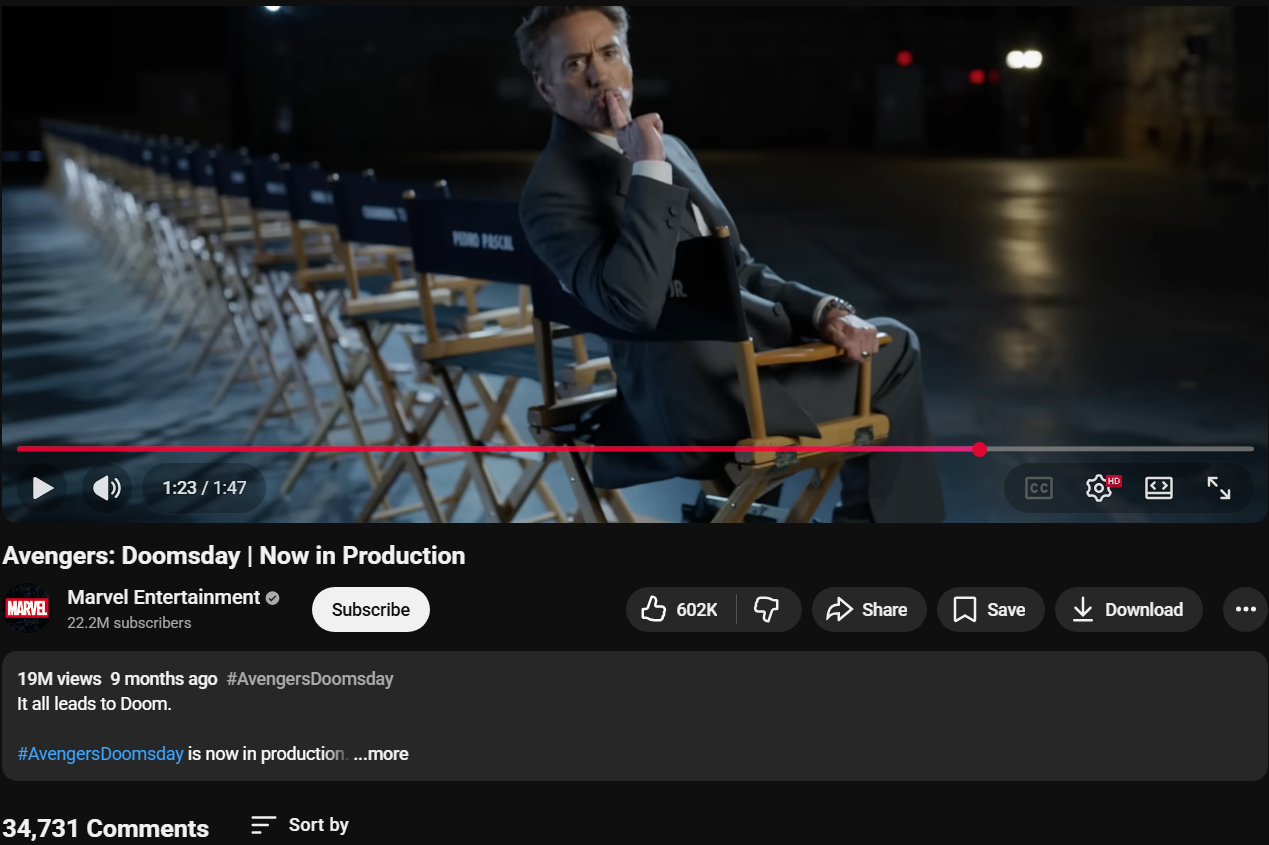Subscribe to Marvel Entertainment
The width and height of the screenshot is (1269, 845).
[x=371, y=610]
